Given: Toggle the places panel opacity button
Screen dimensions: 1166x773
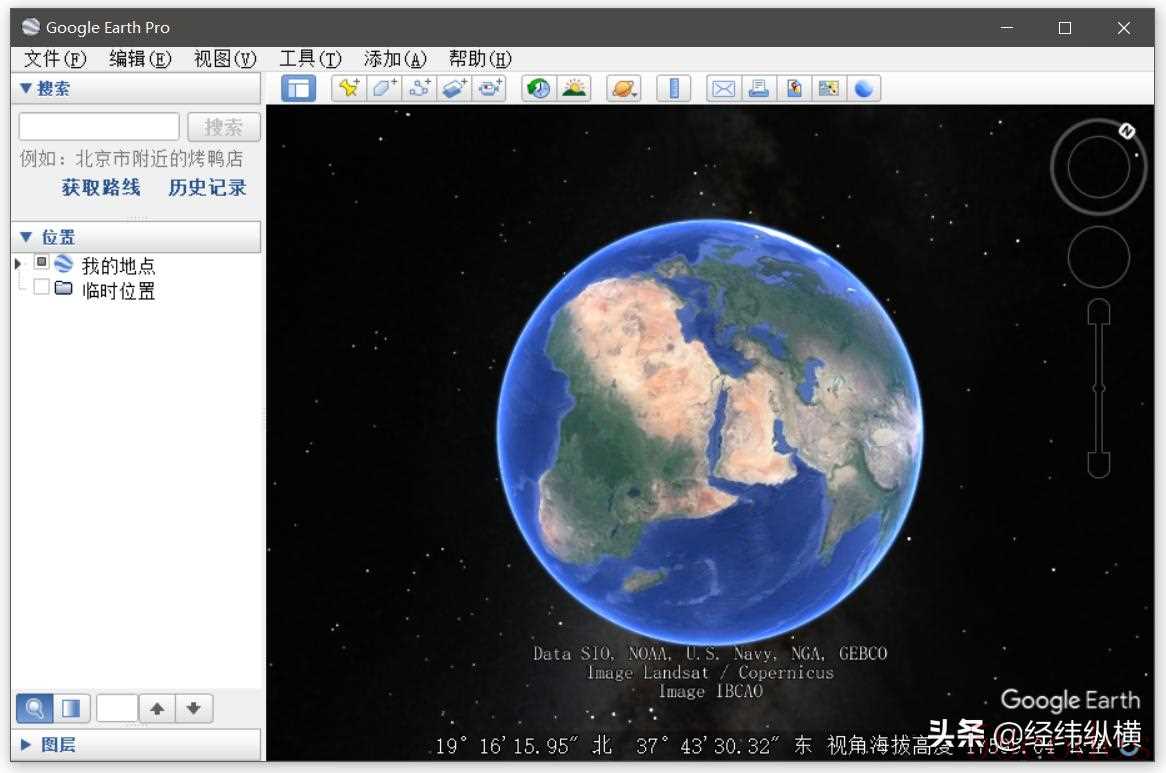Looking at the screenshot, I should [x=70, y=709].
